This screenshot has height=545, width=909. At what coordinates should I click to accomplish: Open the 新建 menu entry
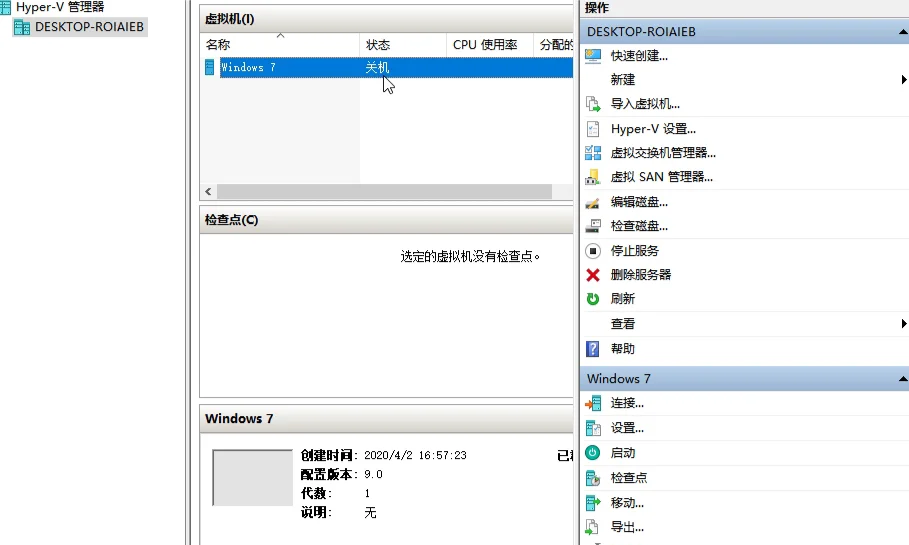623,79
